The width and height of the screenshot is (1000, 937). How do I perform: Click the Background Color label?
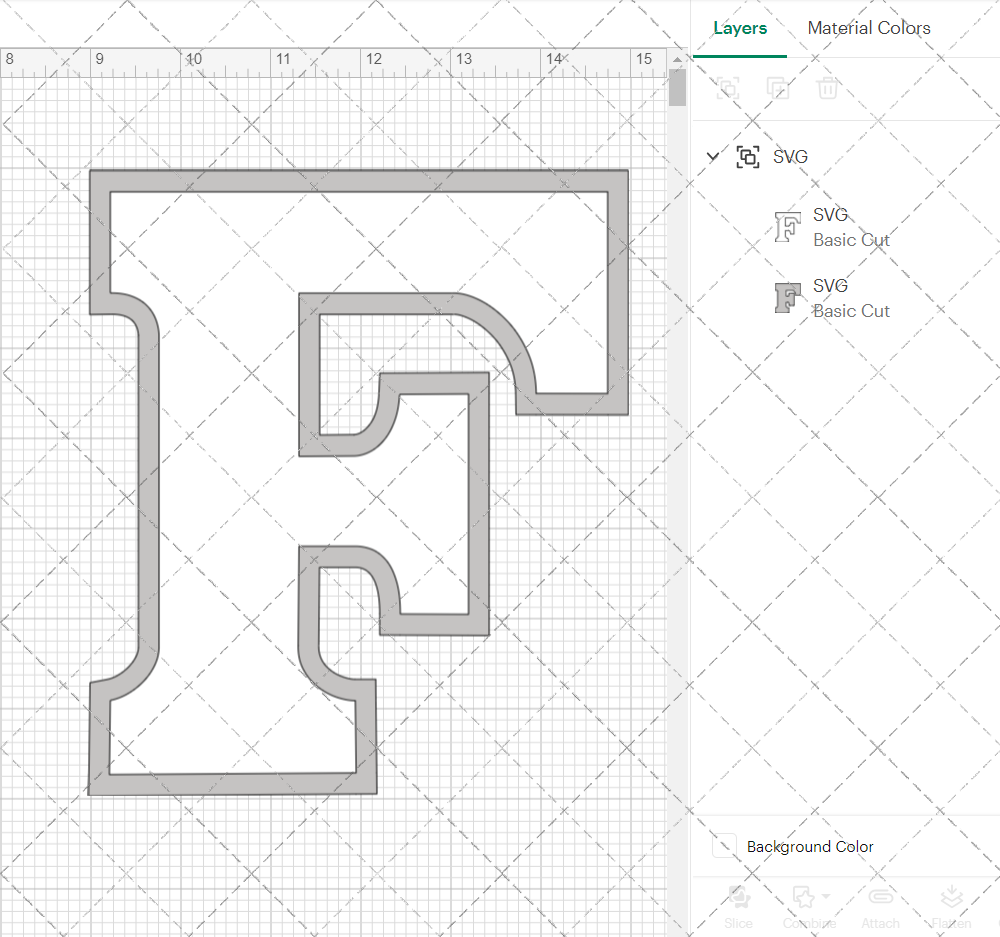coord(810,846)
